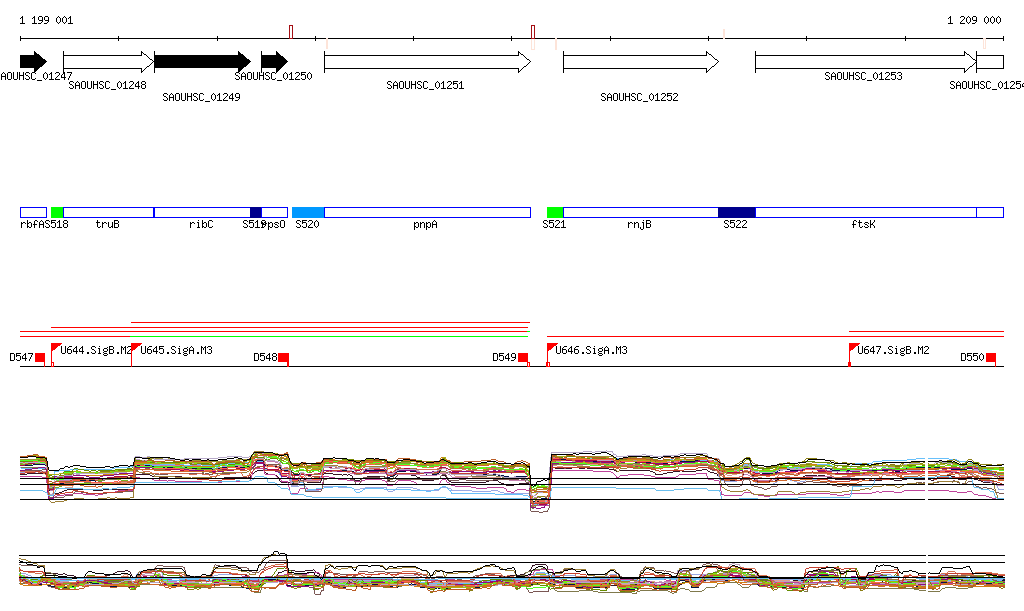
Task: Click the U646.SigA.M3 label text
Action: pyautogui.click(x=592, y=350)
